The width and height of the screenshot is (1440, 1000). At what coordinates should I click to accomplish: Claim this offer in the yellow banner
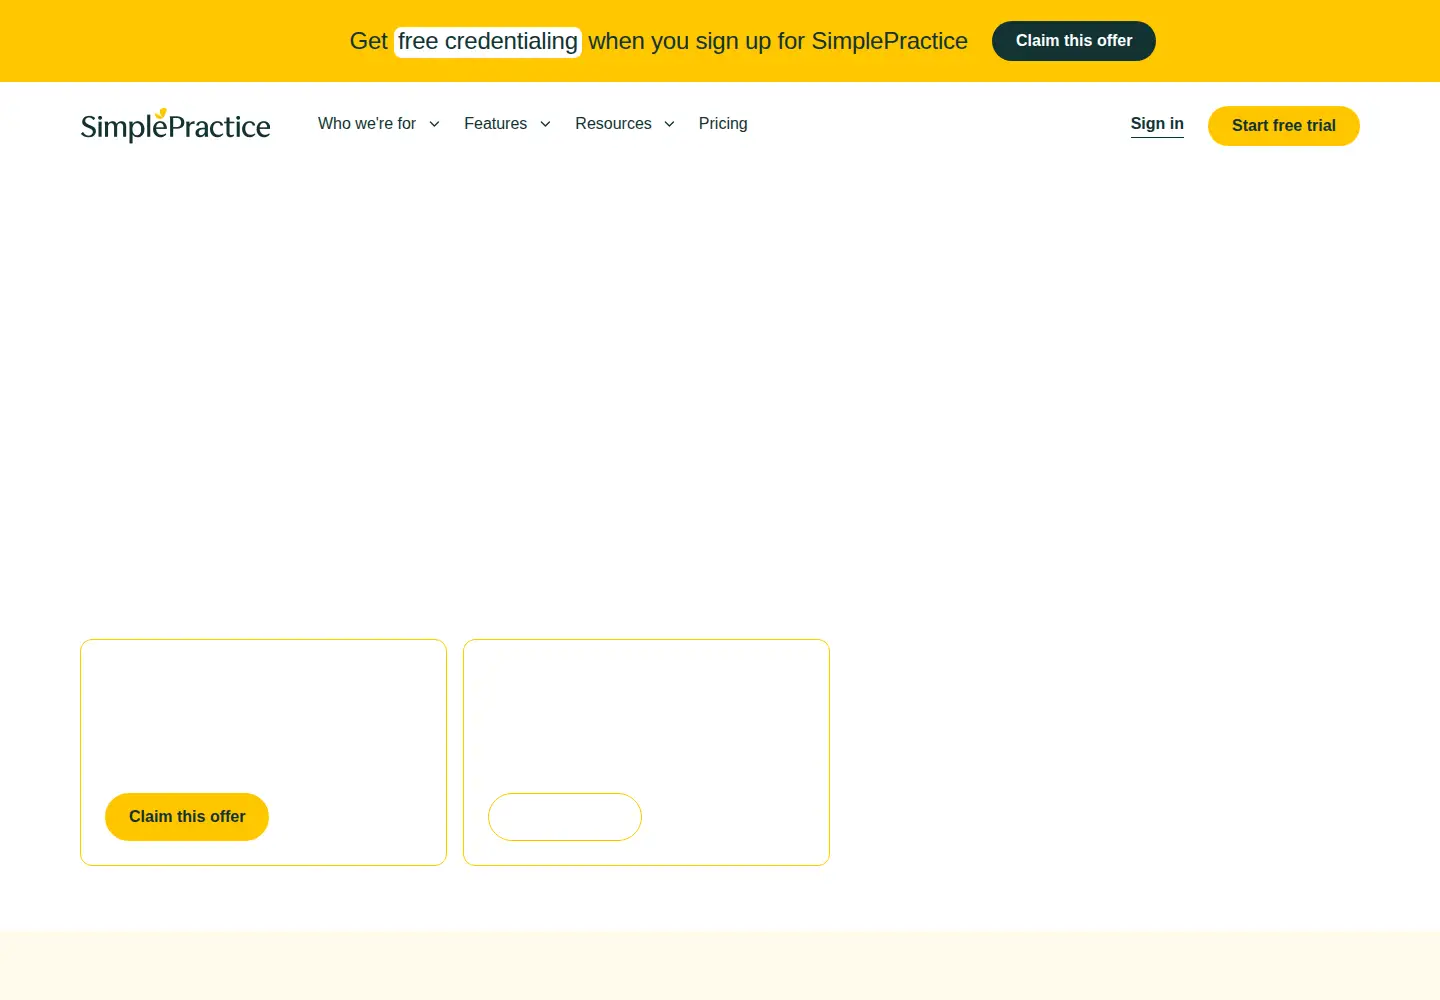coord(1074,41)
